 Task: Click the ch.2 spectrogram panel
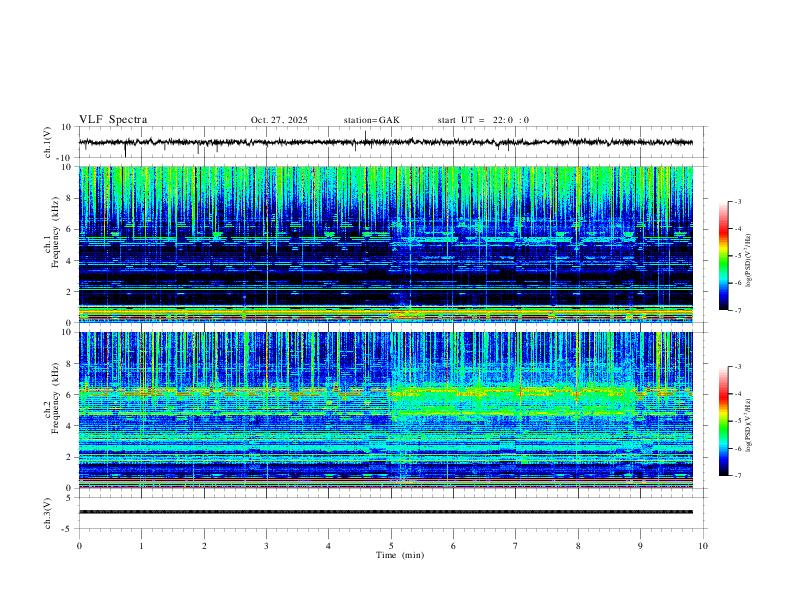[385, 410]
